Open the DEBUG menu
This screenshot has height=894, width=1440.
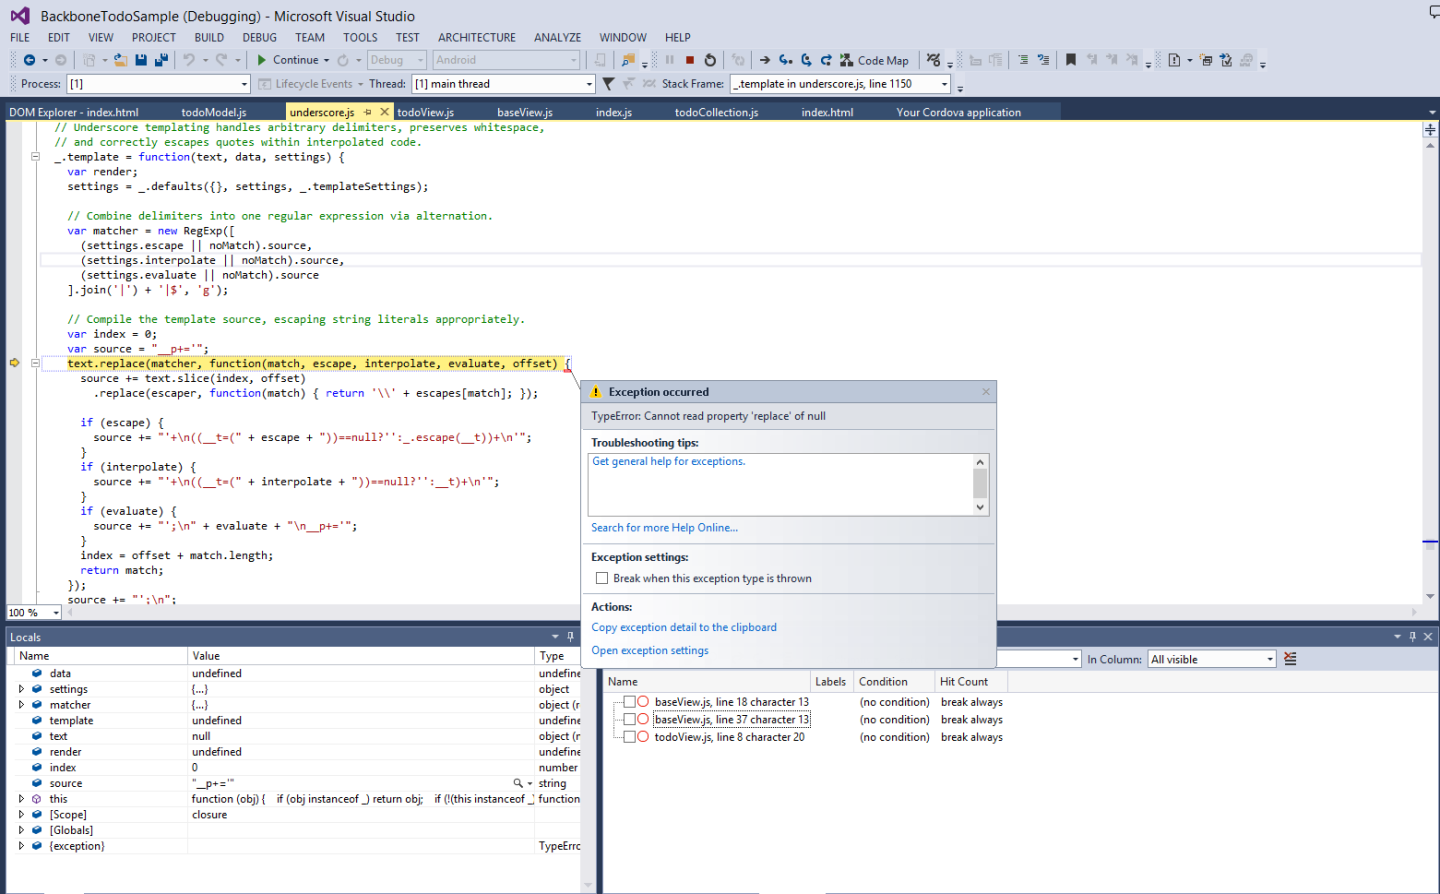tap(259, 37)
